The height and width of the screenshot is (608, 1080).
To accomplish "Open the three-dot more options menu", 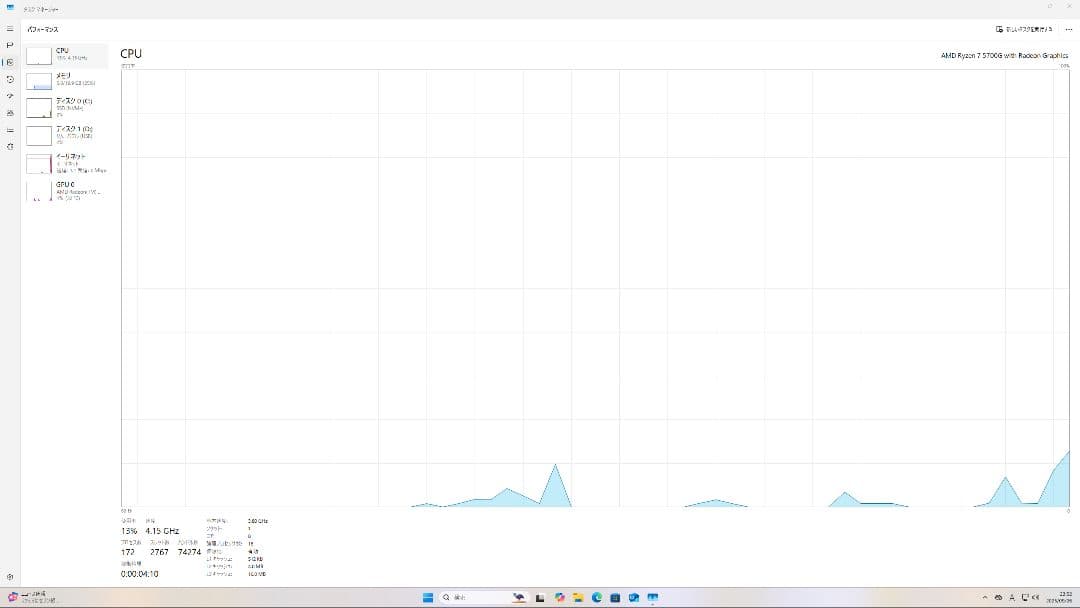I will (1068, 29).
